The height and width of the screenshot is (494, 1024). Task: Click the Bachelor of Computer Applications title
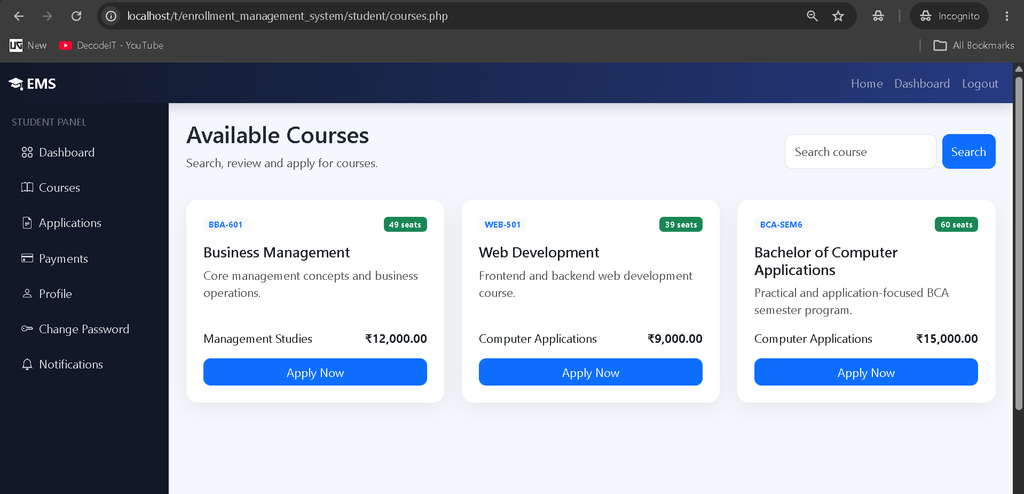[825, 261]
